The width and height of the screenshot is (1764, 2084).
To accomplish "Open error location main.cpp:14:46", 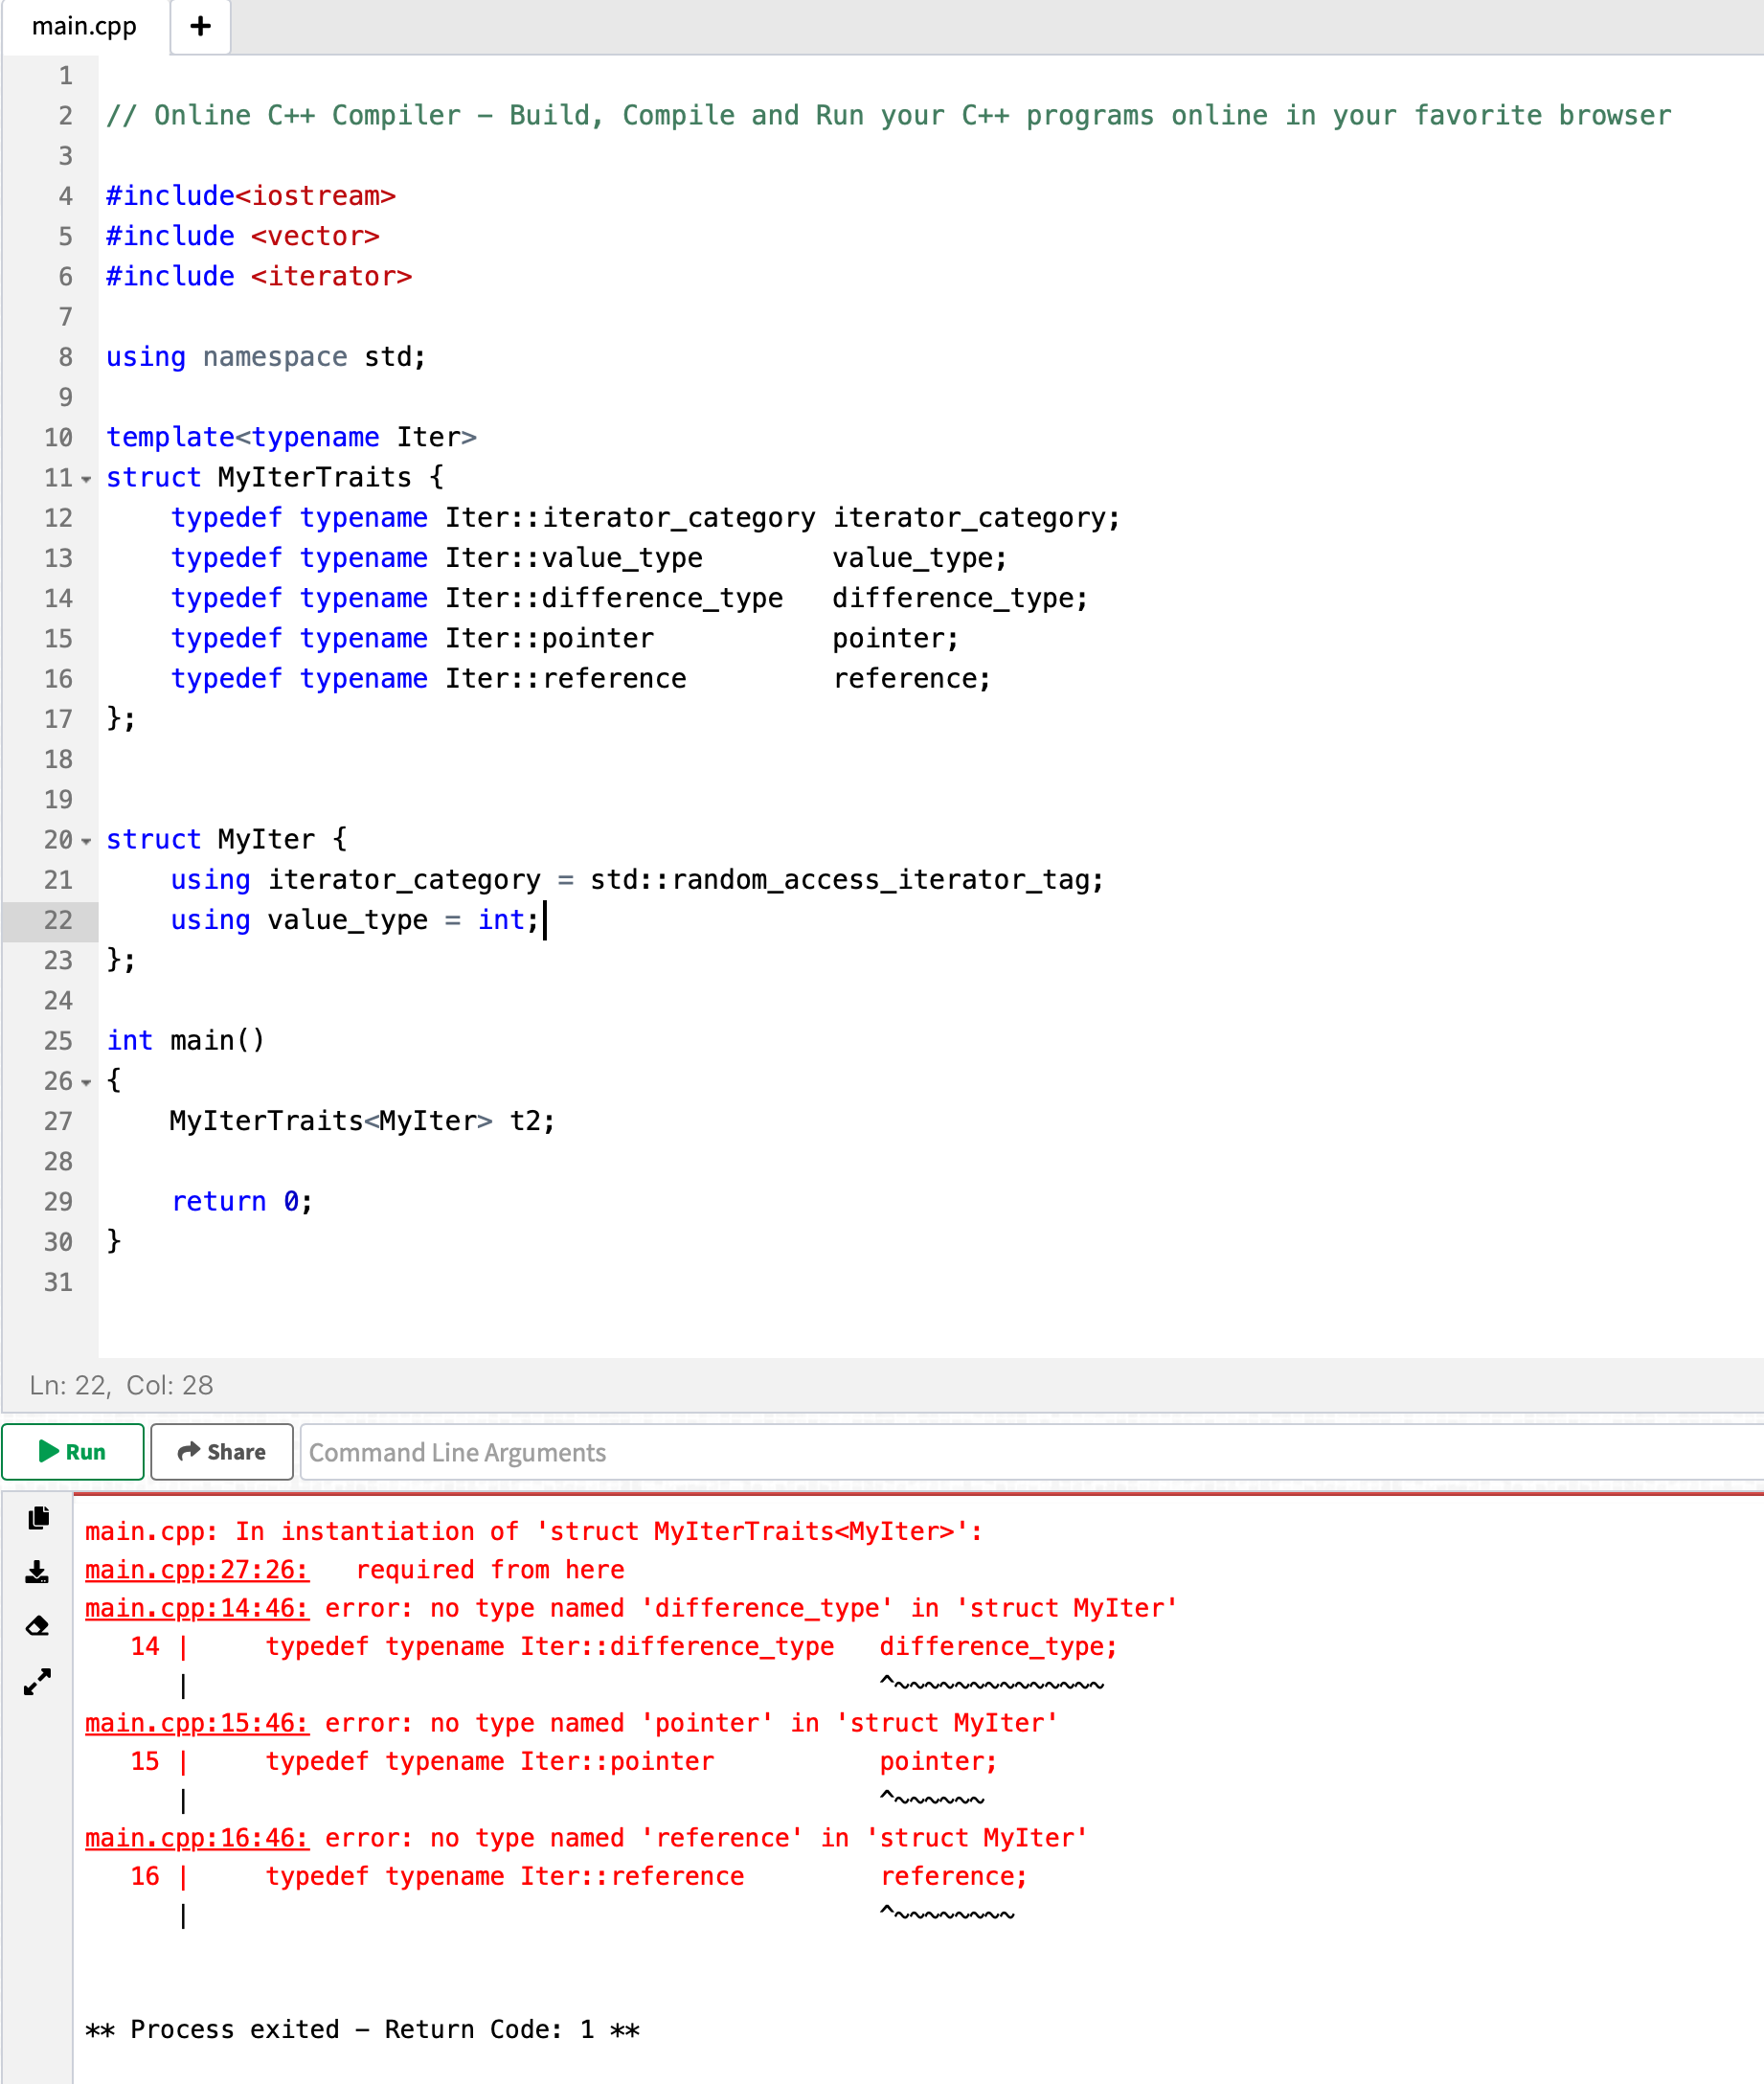I will click(196, 1608).
